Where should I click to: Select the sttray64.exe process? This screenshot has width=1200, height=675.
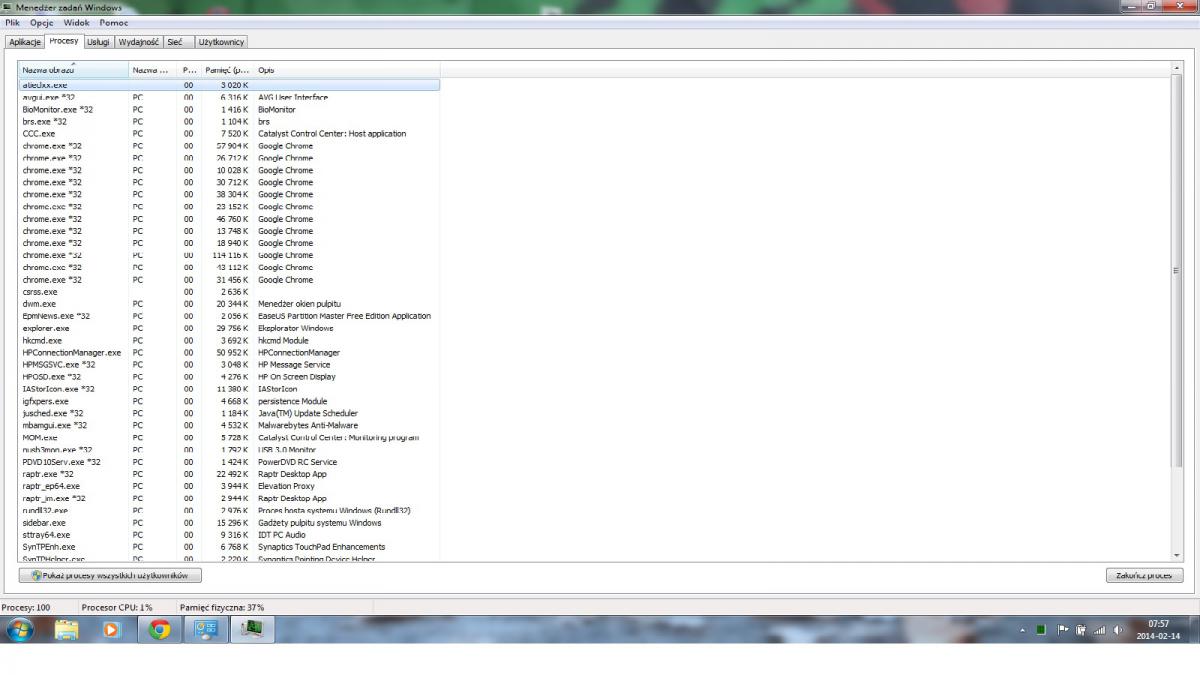click(x=230, y=535)
